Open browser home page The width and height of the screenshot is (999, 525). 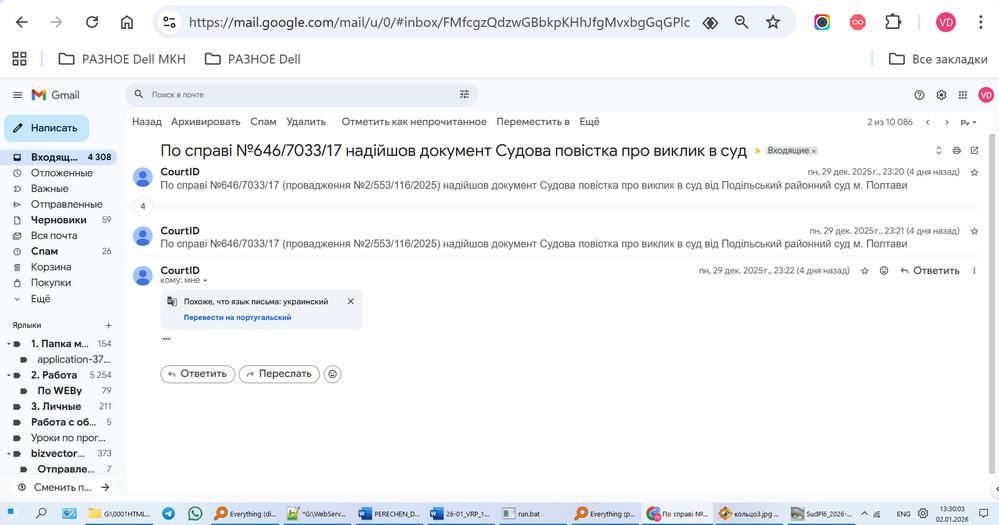(127, 22)
